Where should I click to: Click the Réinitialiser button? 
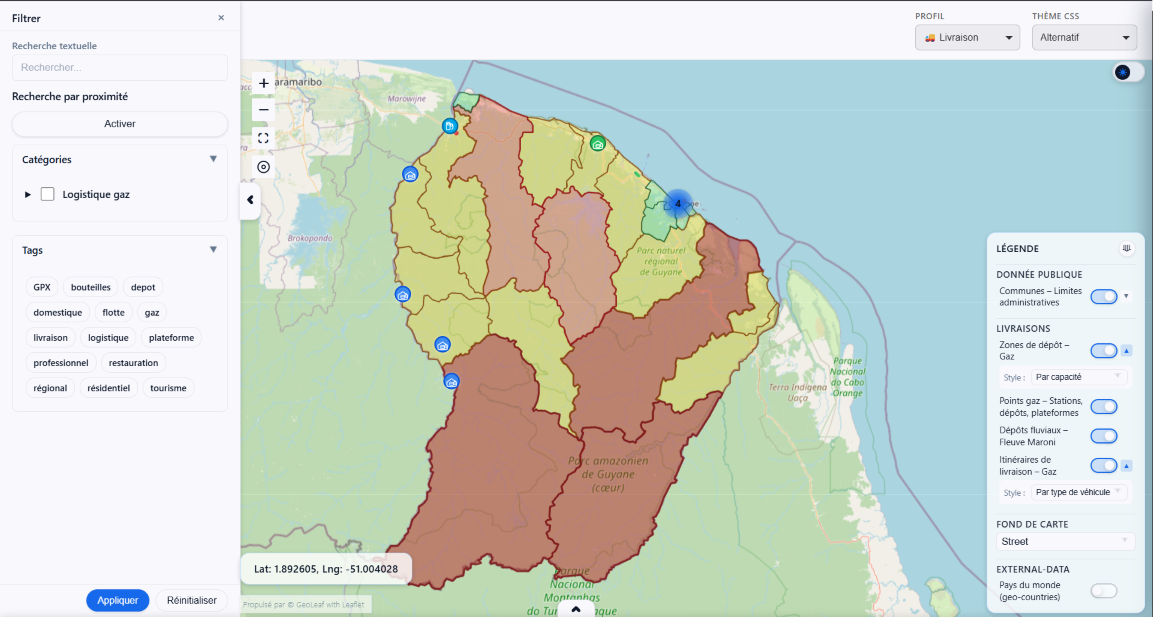pyautogui.click(x=191, y=601)
